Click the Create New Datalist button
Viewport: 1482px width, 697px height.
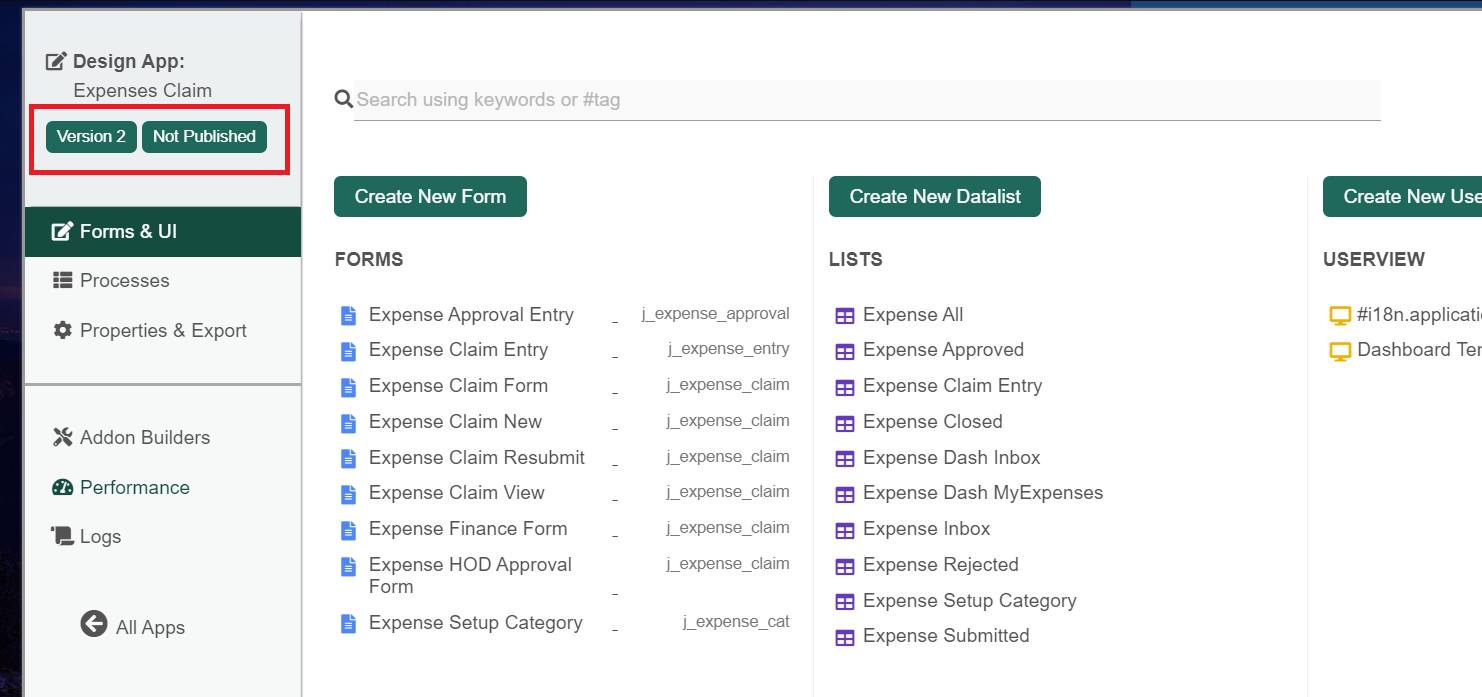934,197
